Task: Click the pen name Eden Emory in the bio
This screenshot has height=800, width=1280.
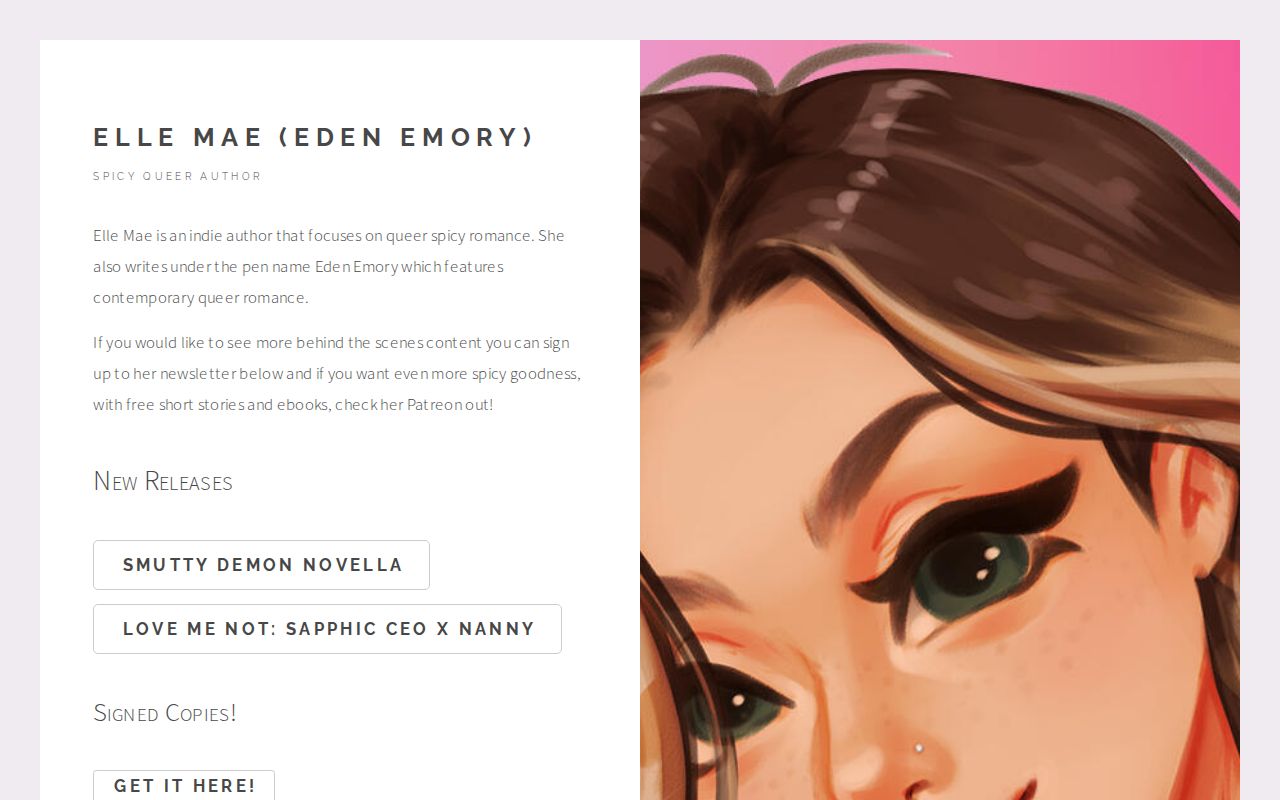Action: point(357,267)
